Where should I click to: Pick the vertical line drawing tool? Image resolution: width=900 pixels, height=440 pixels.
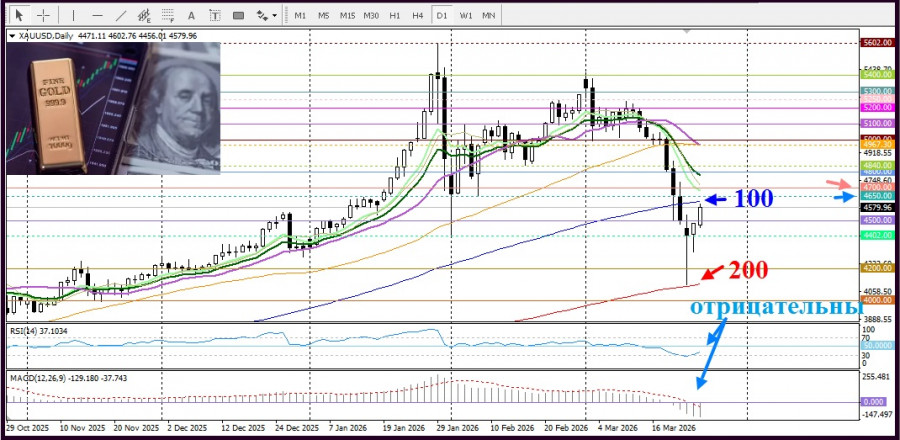coord(74,16)
